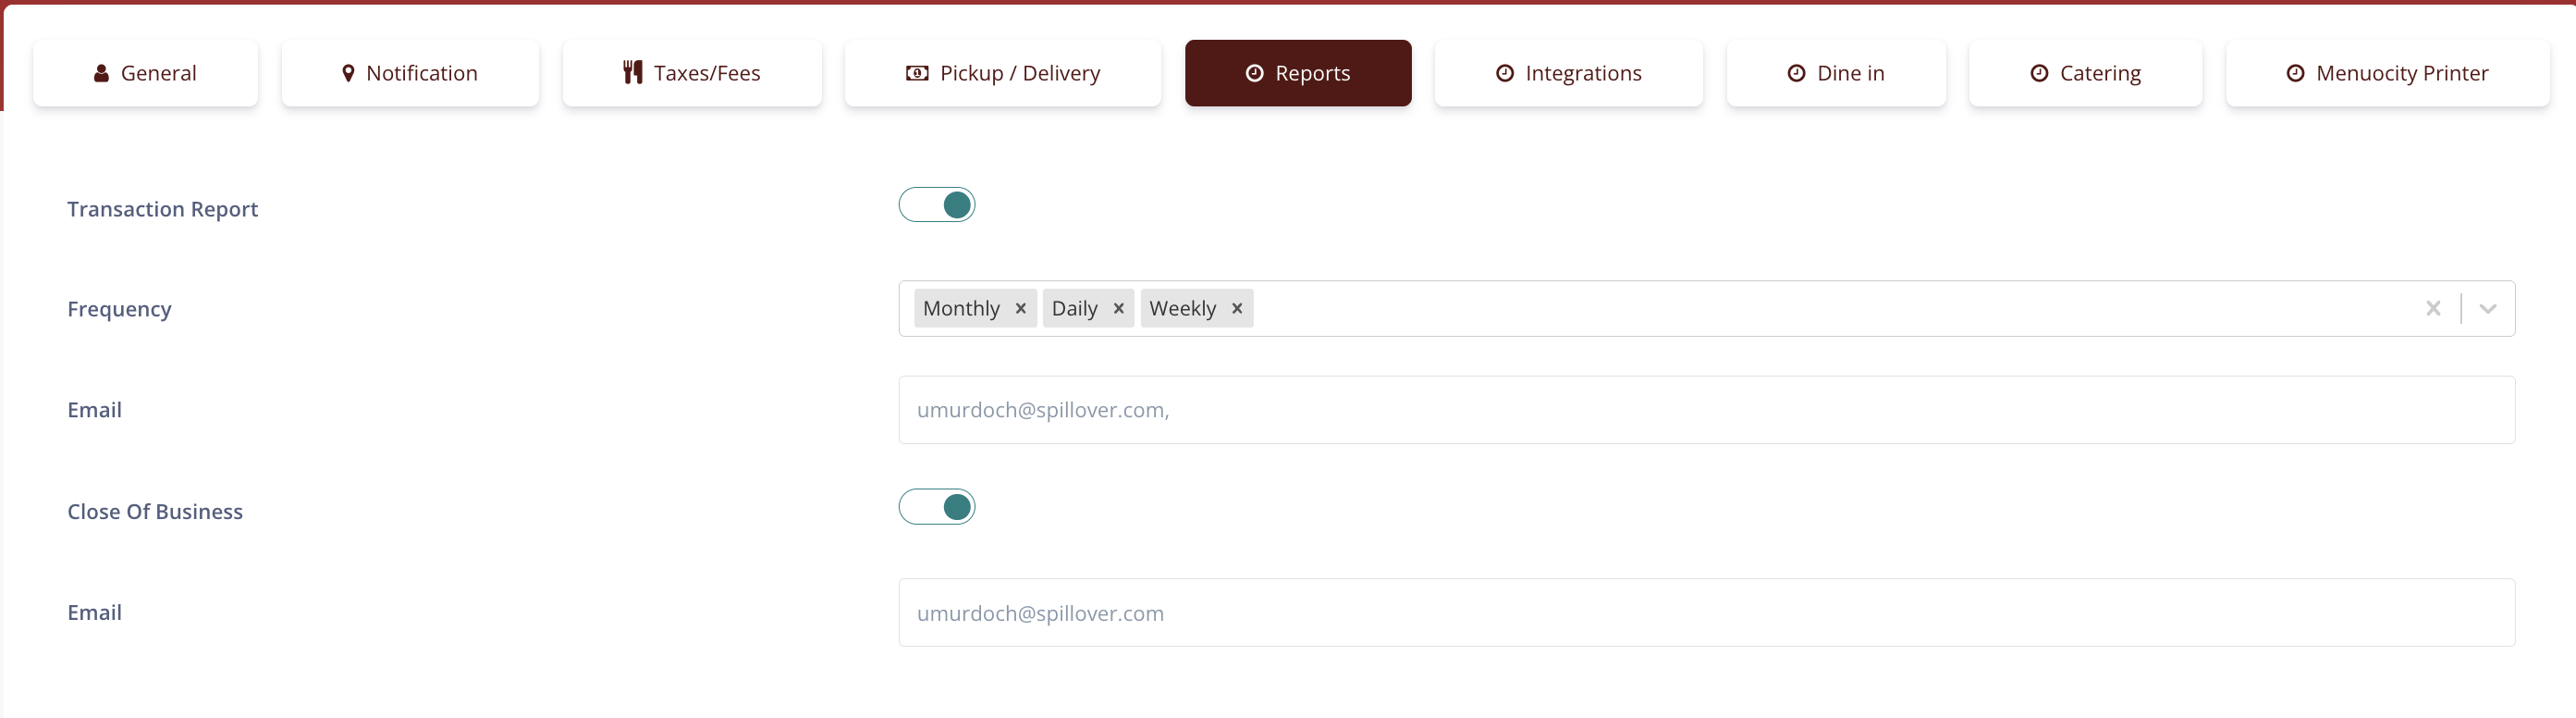This screenshot has width=2576, height=718.
Task: Remove the Monthly frequency tag
Action: [x=1020, y=309]
